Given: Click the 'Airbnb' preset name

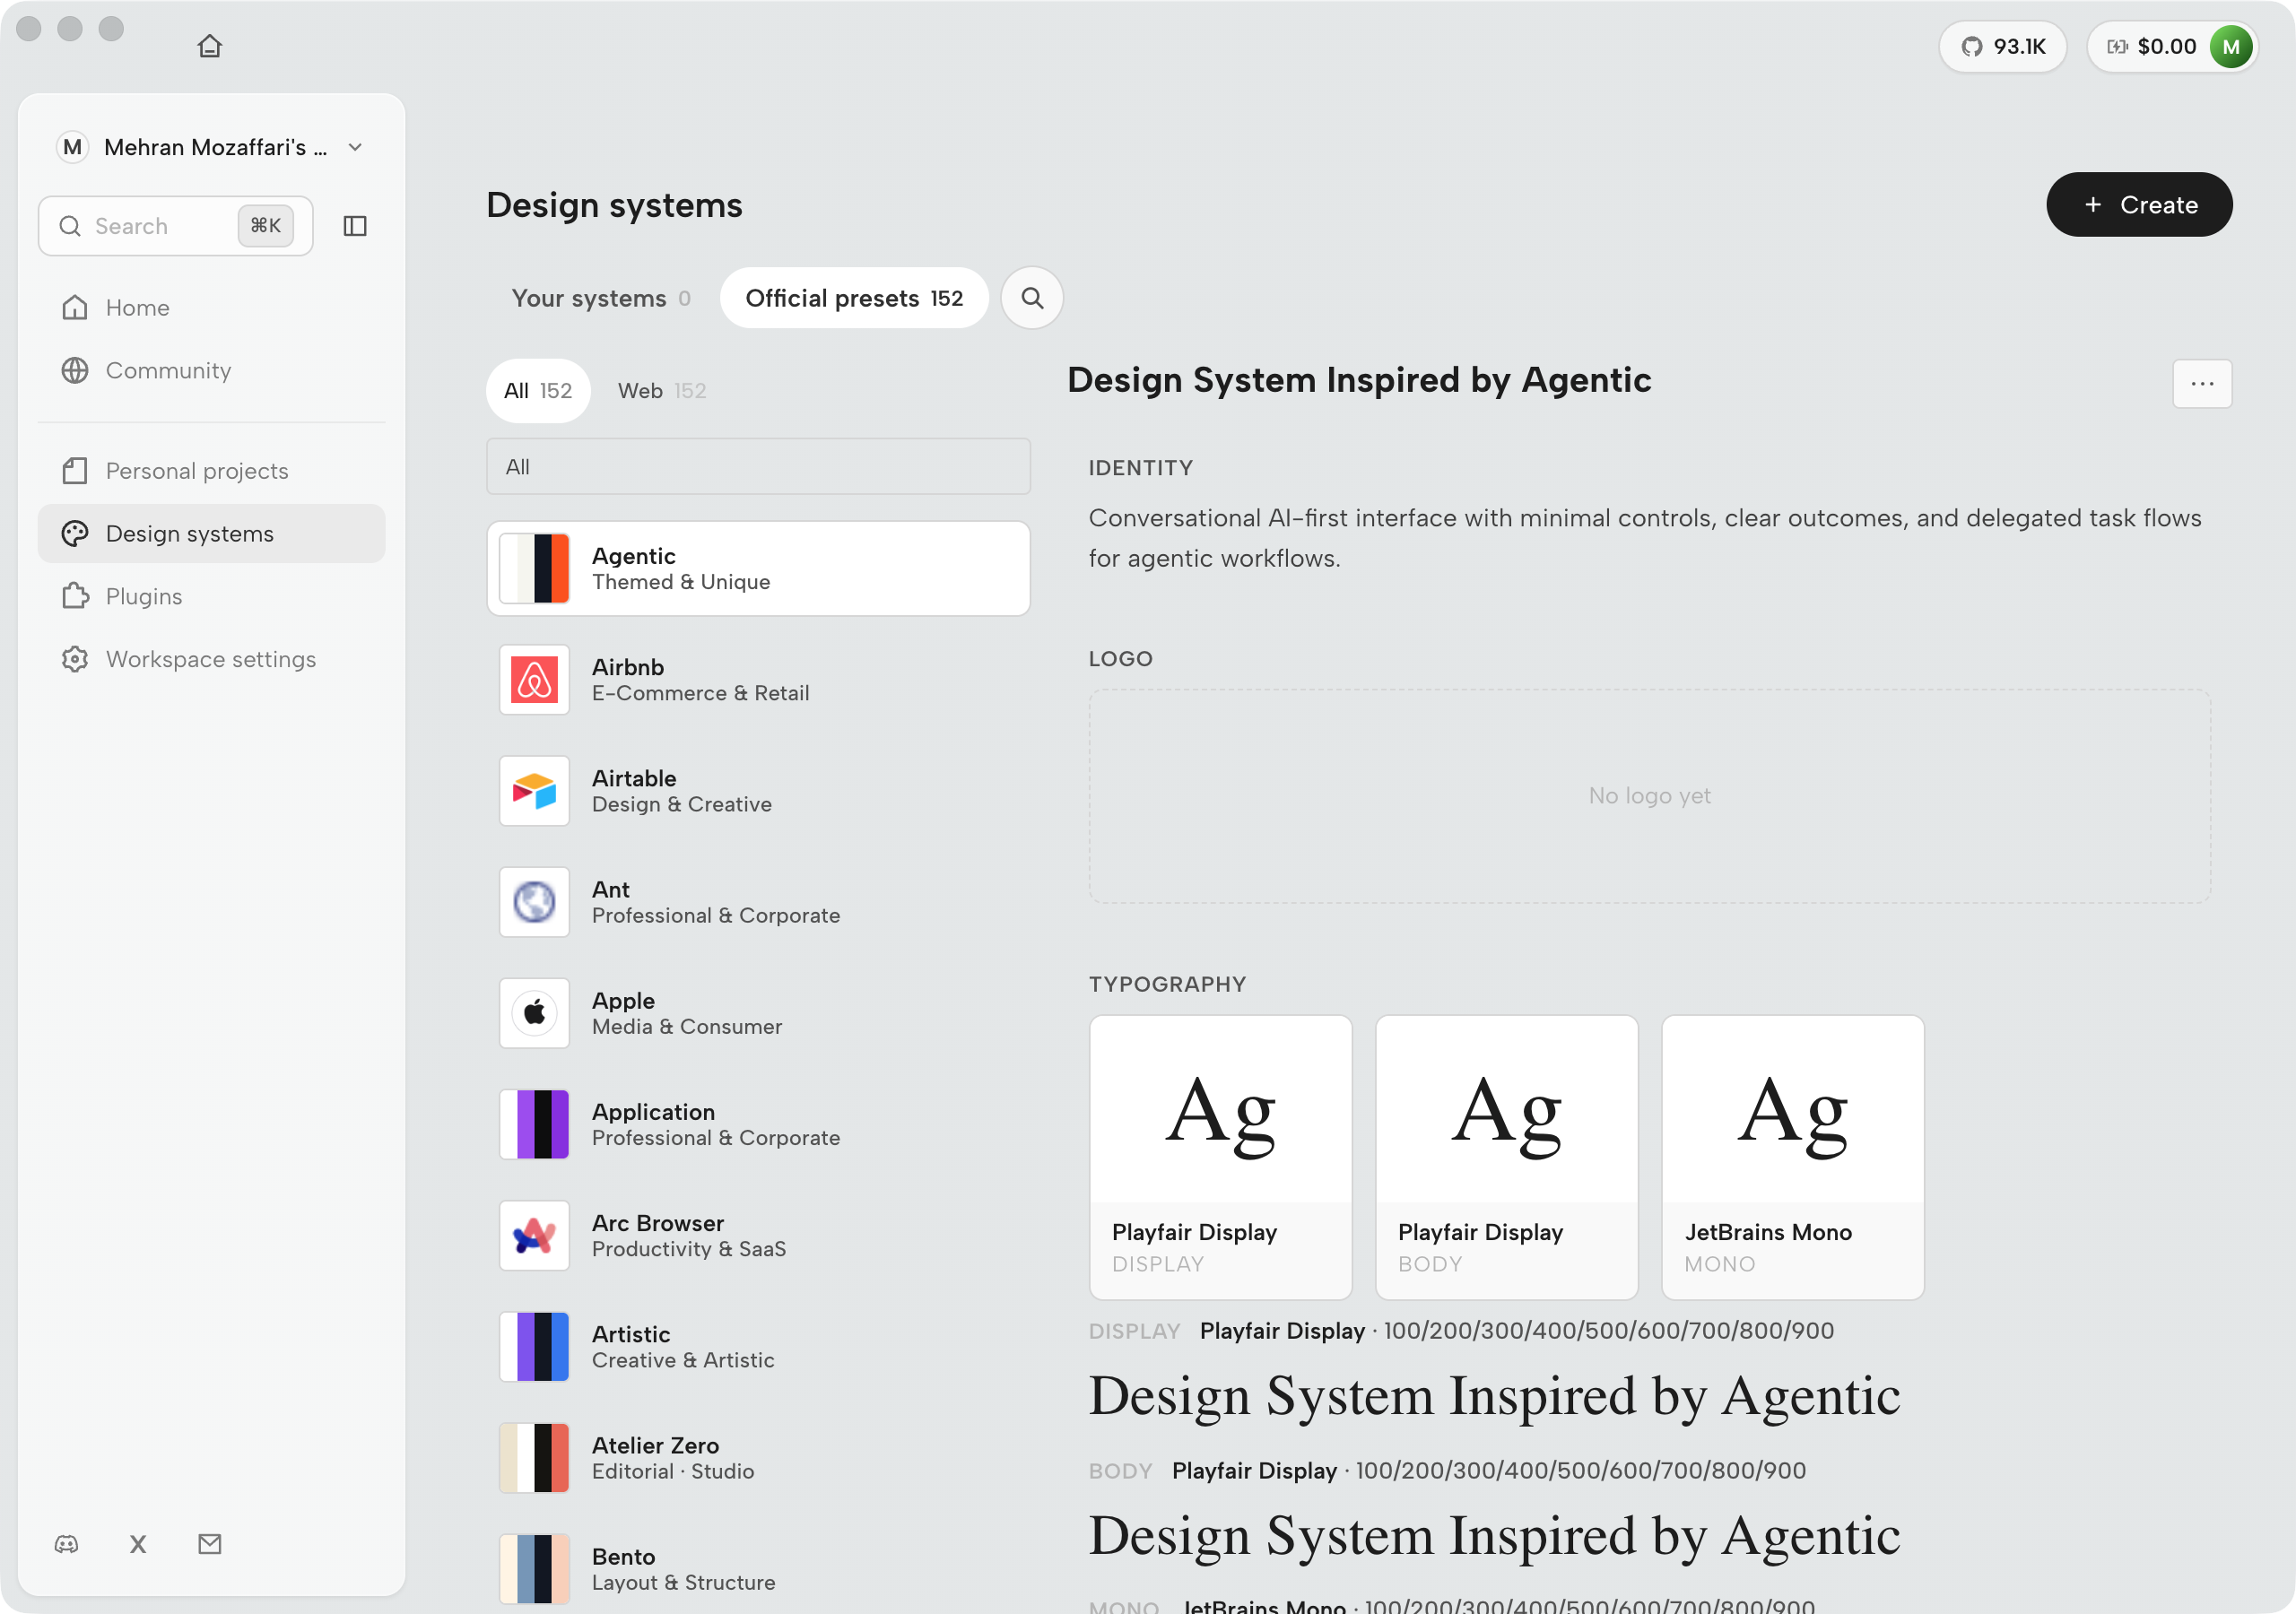Looking at the screenshot, I should 628,667.
